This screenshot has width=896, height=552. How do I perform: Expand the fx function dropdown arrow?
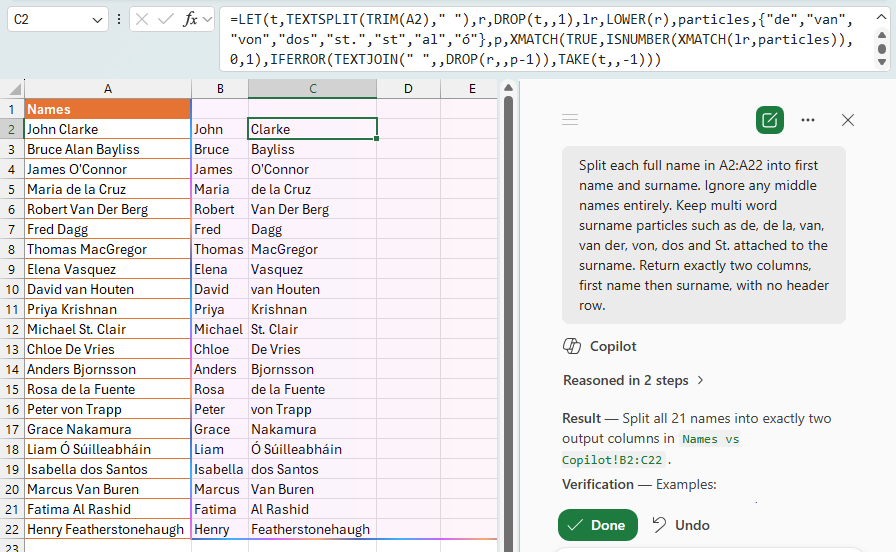207,19
